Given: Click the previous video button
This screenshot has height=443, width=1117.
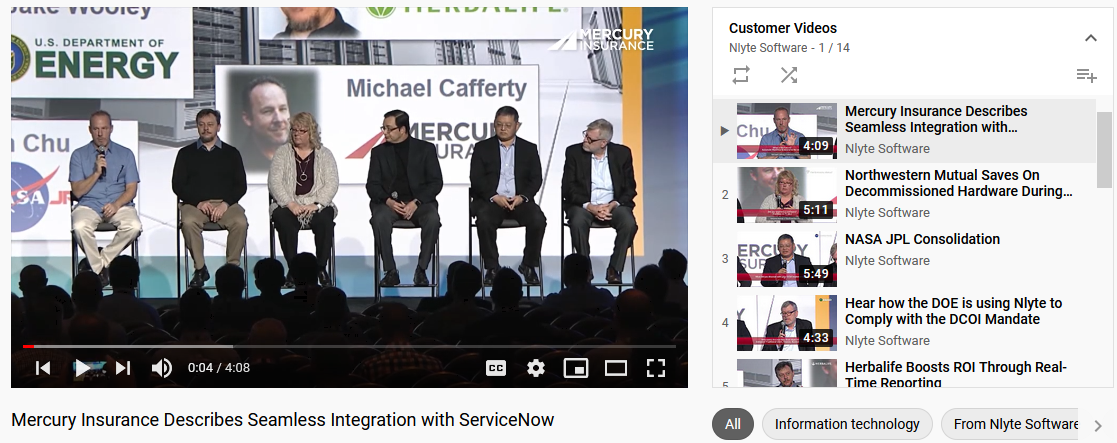Looking at the screenshot, I should point(43,368).
